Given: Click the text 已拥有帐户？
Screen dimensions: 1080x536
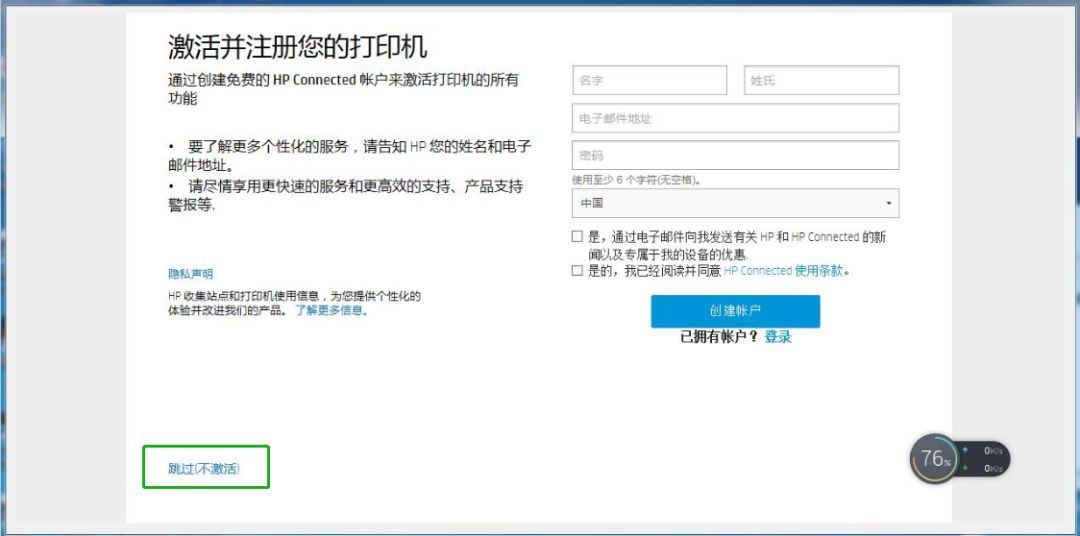Looking at the screenshot, I should pos(719,337).
